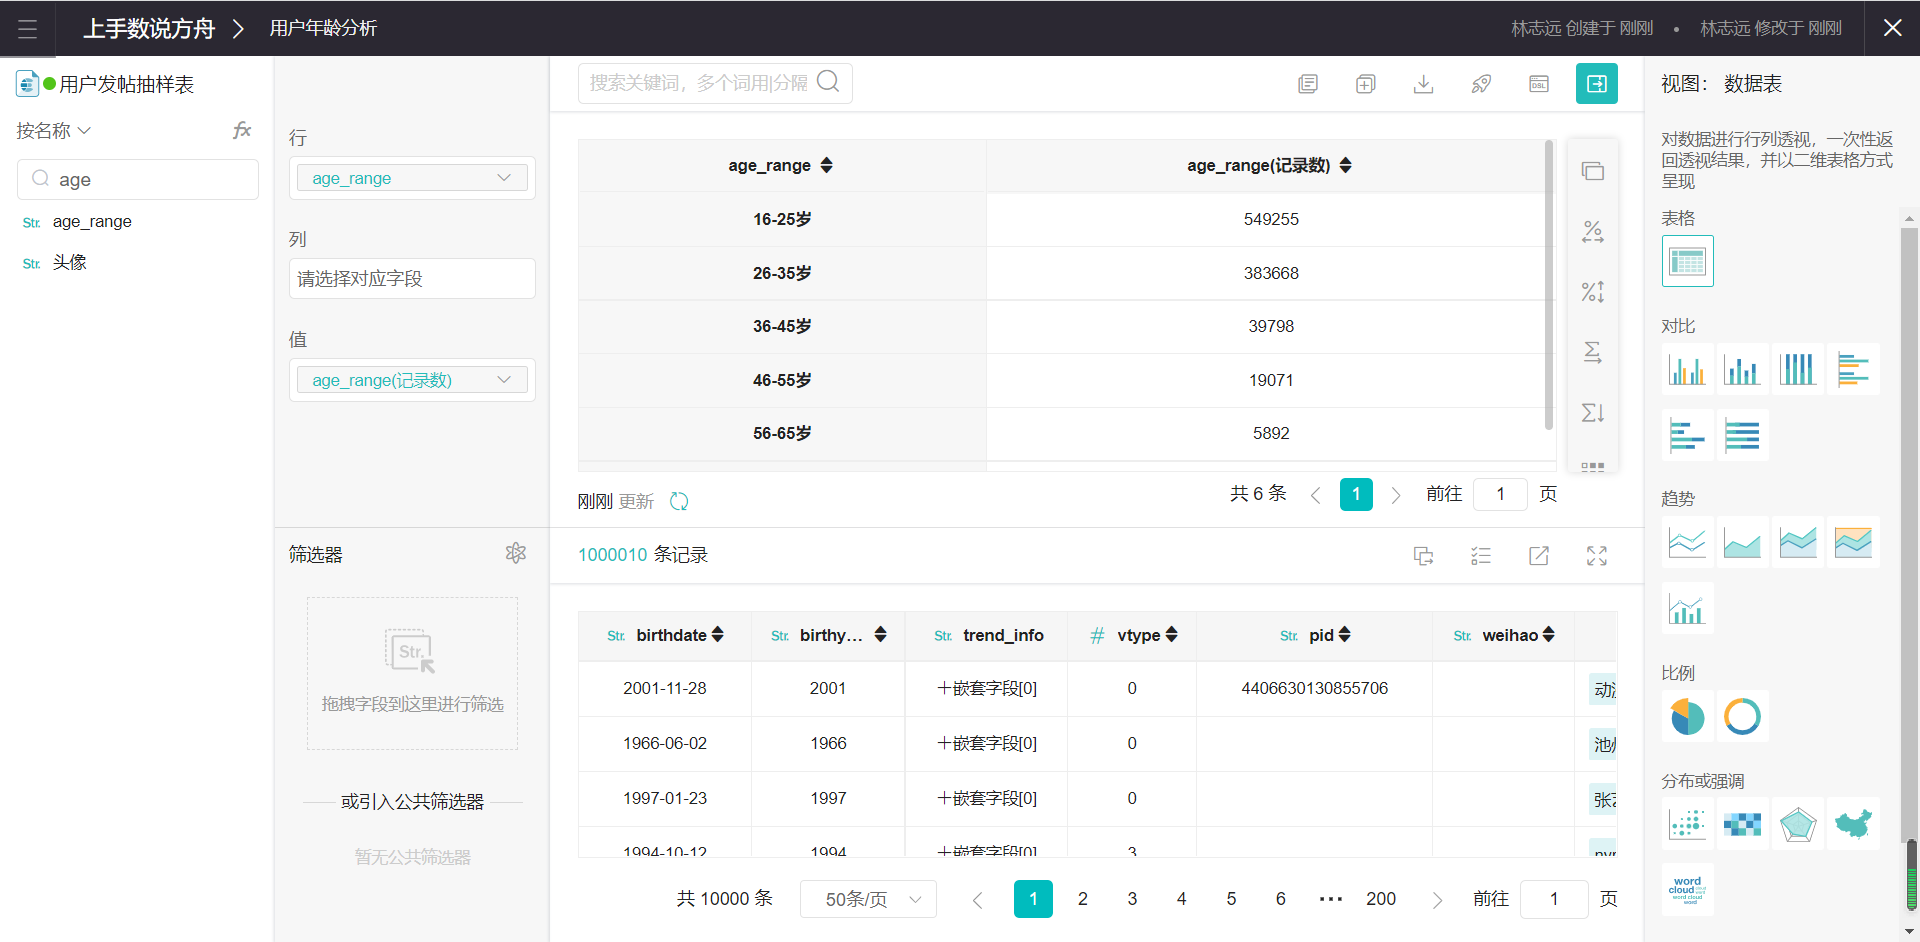Toggle the teal view panel button
This screenshot has width=1920, height=942.
1597,84
